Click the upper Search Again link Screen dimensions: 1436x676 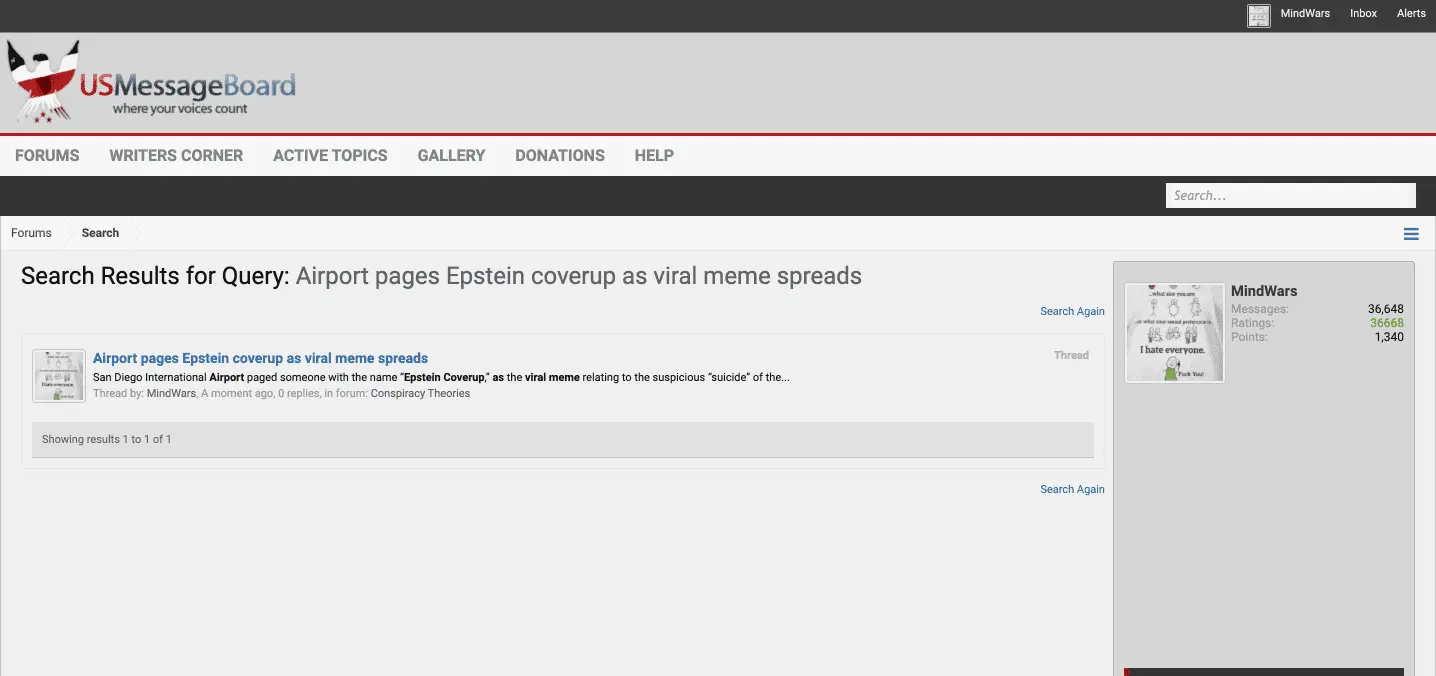pos(1072,312)
